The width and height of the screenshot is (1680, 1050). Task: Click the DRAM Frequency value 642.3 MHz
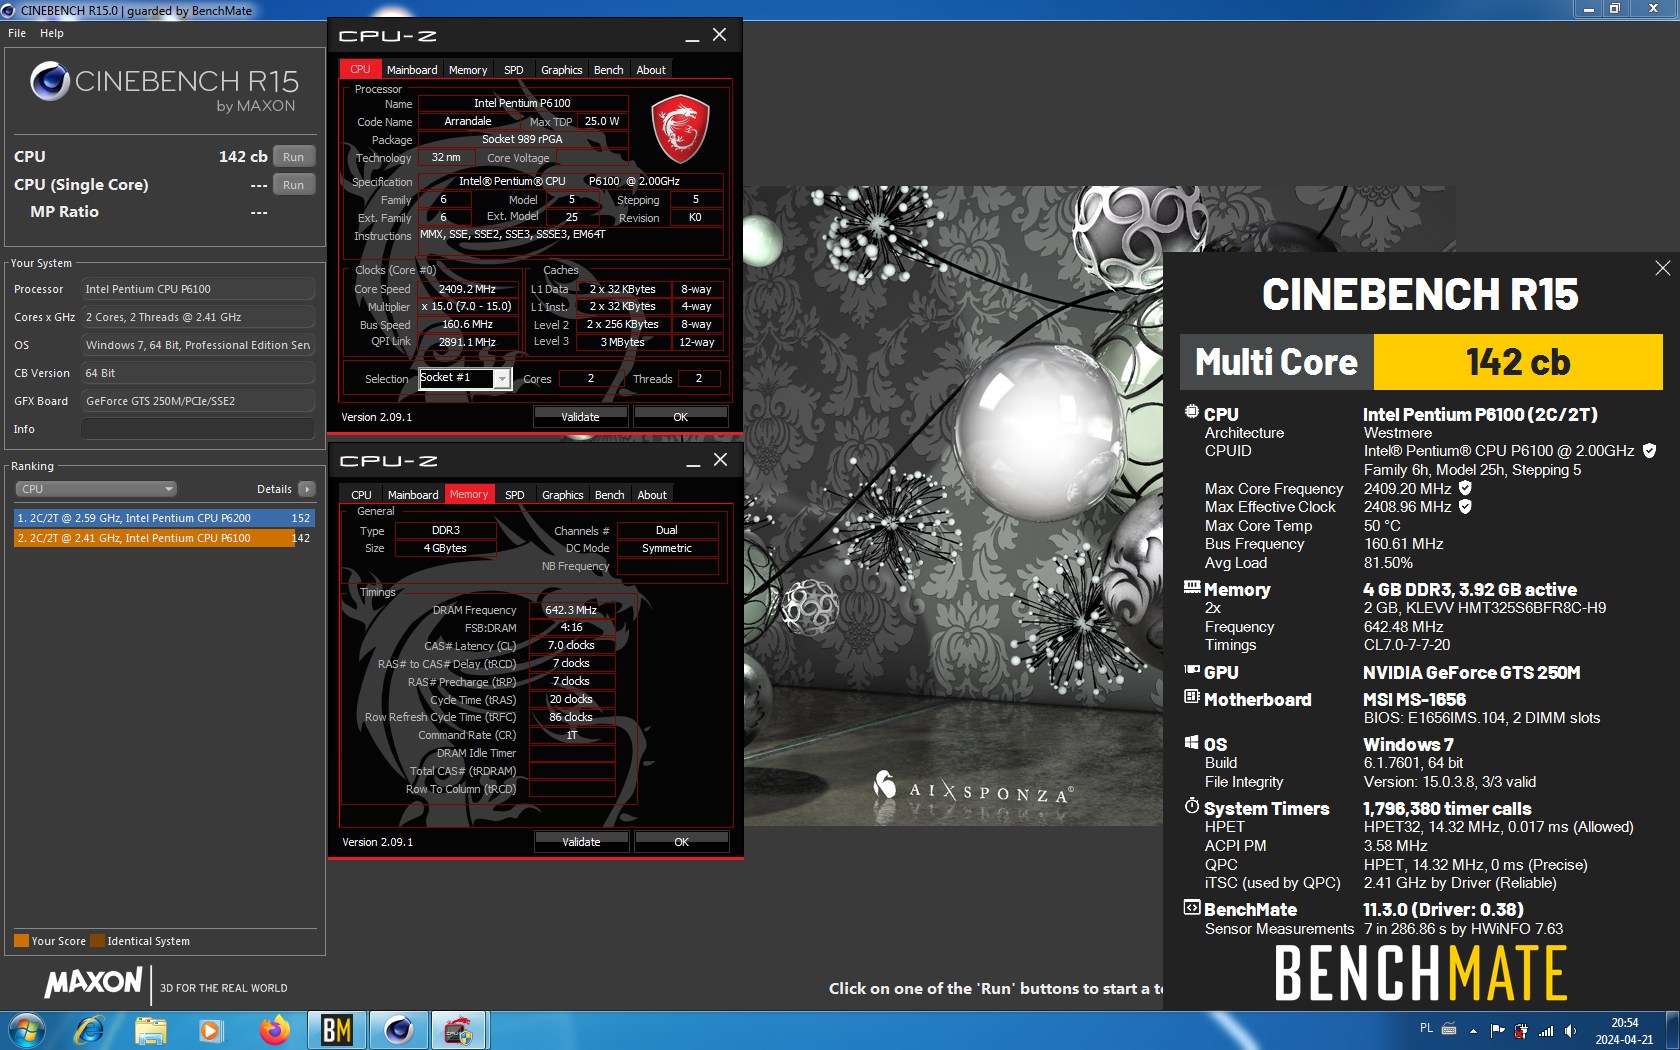[x=571, y=610]
